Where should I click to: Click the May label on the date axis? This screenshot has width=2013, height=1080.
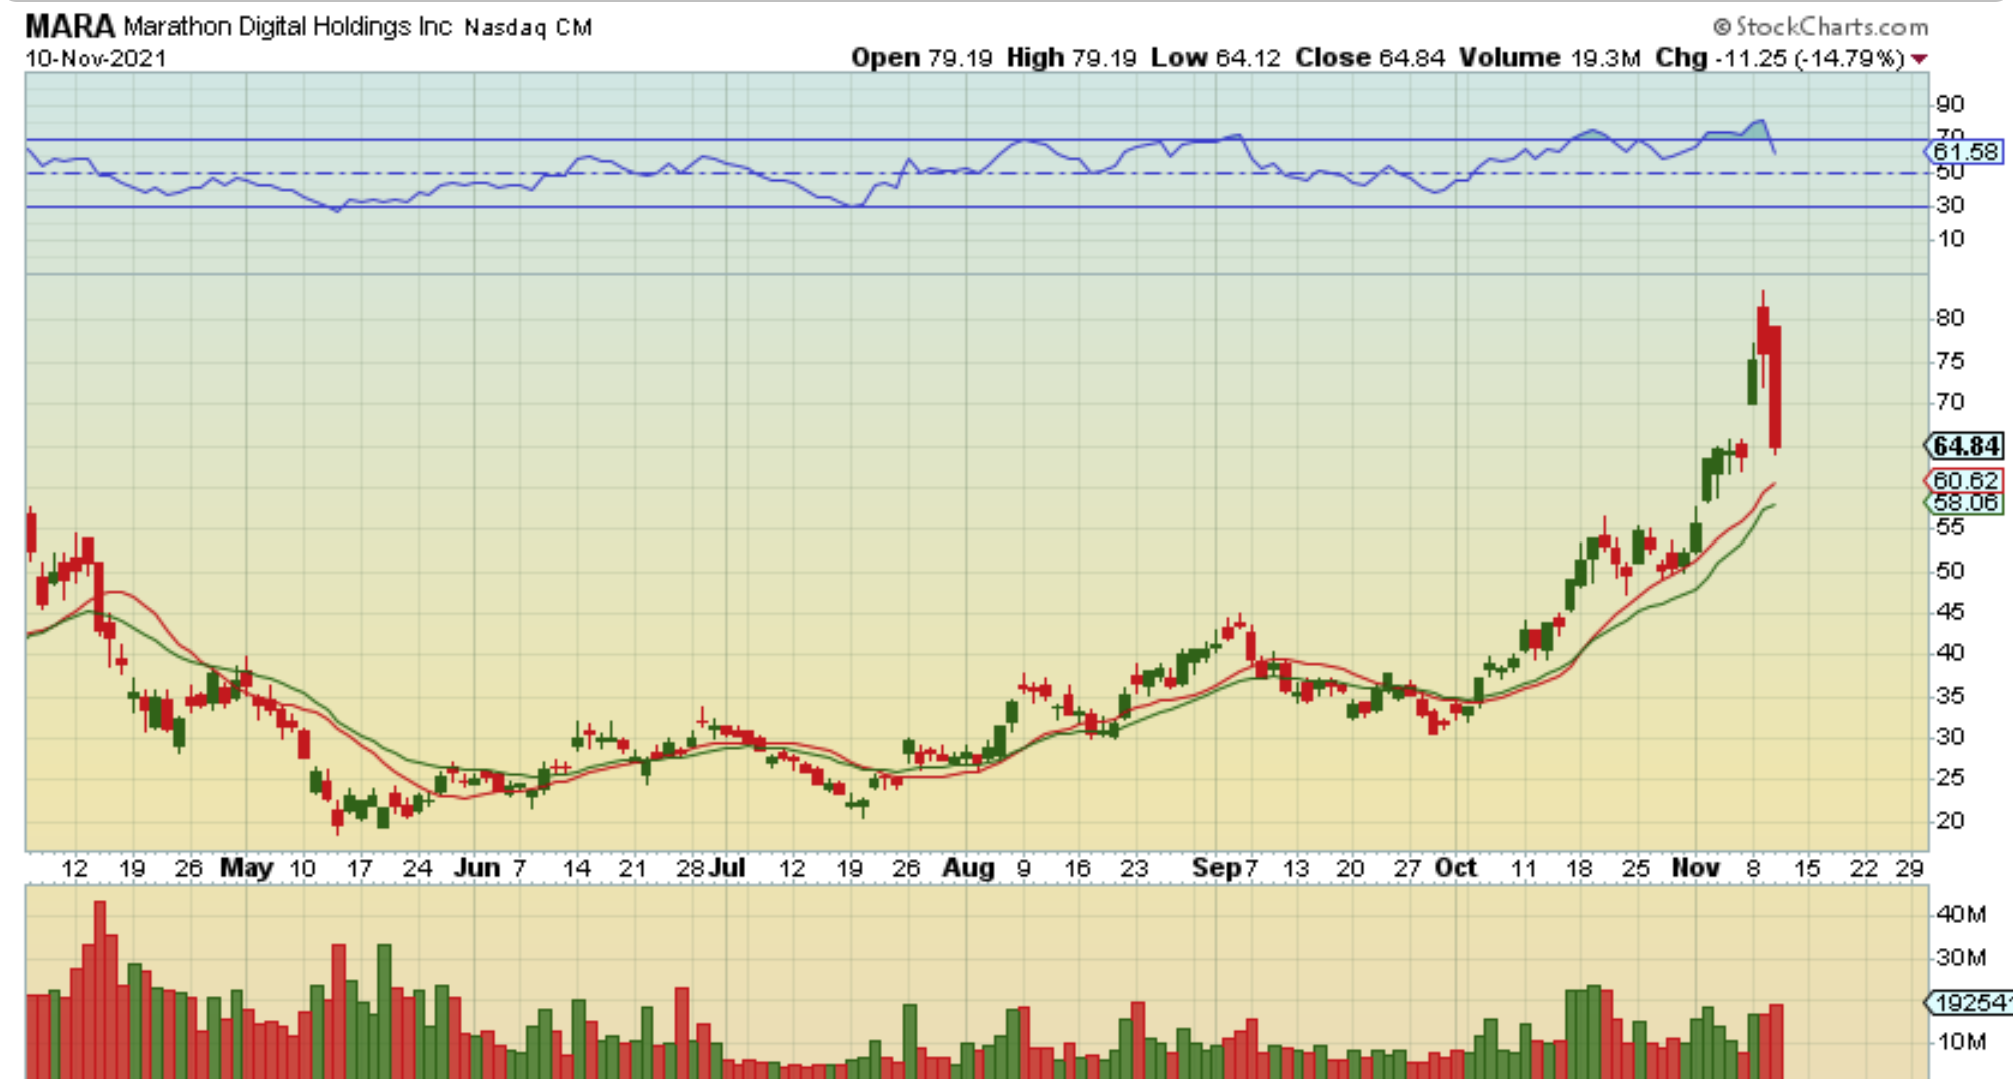[246, 867]
